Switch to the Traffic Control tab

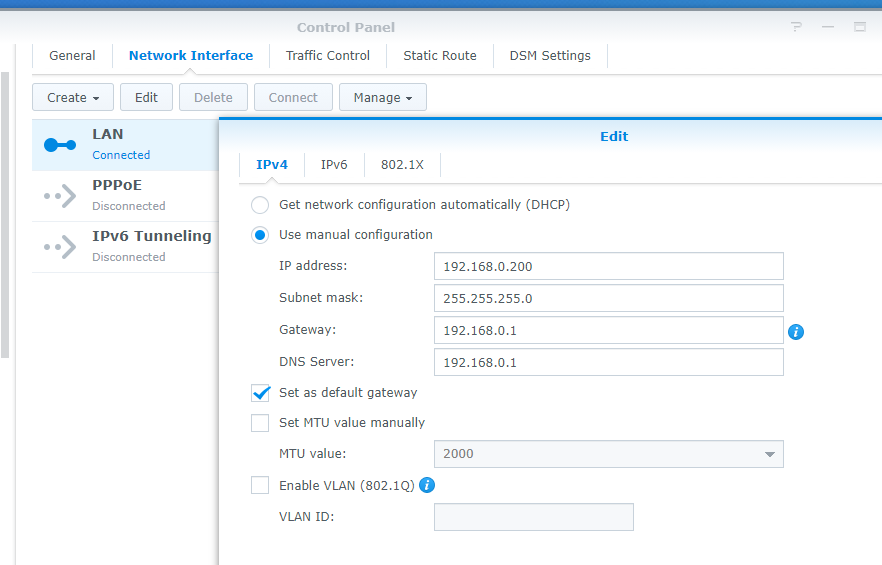pos(328,56)
